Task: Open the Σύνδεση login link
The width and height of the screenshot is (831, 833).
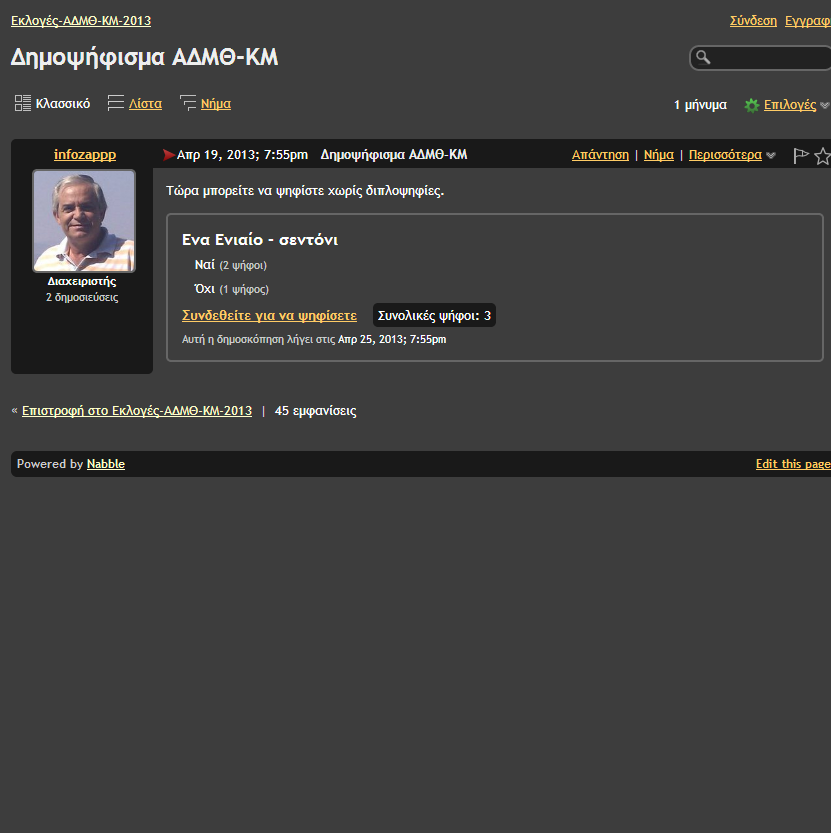Action: (x=753, y=20)
